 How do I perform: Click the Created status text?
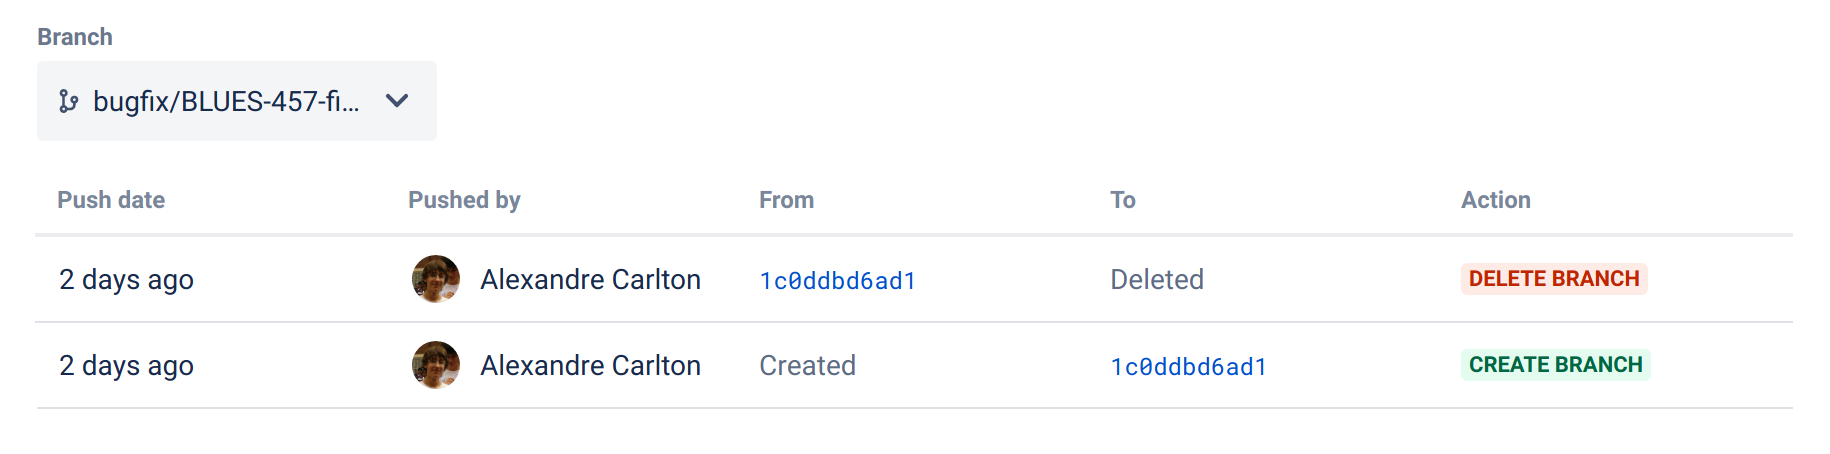click(807, 365)
